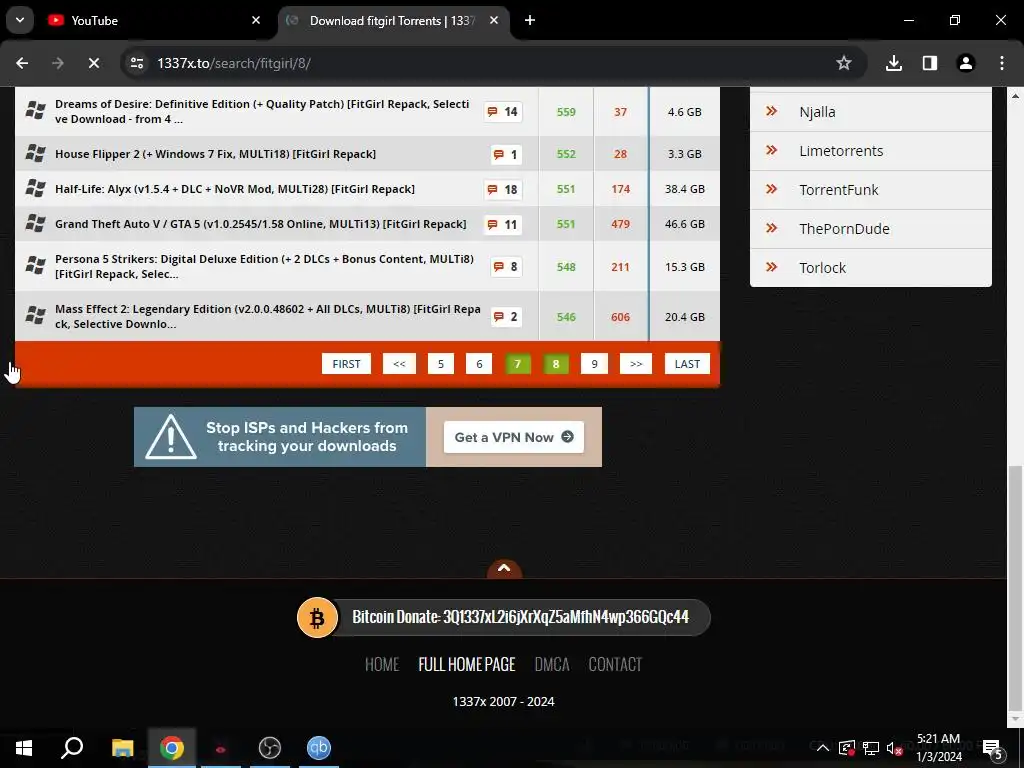This screenshot has height=768, width=1024.
Task: Open Windows taskbar search
Action: [72, 748]
